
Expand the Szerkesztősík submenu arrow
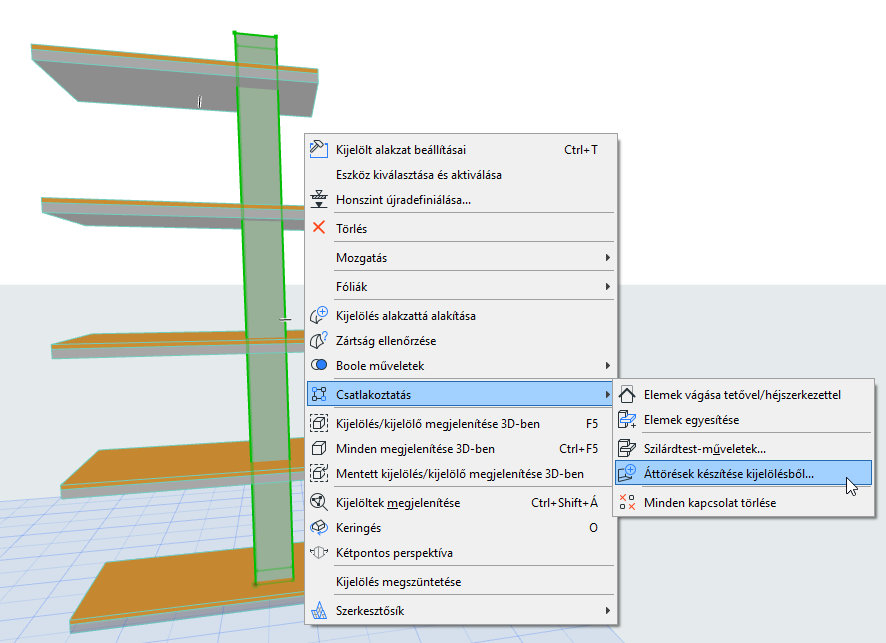[x=607, y=610]
